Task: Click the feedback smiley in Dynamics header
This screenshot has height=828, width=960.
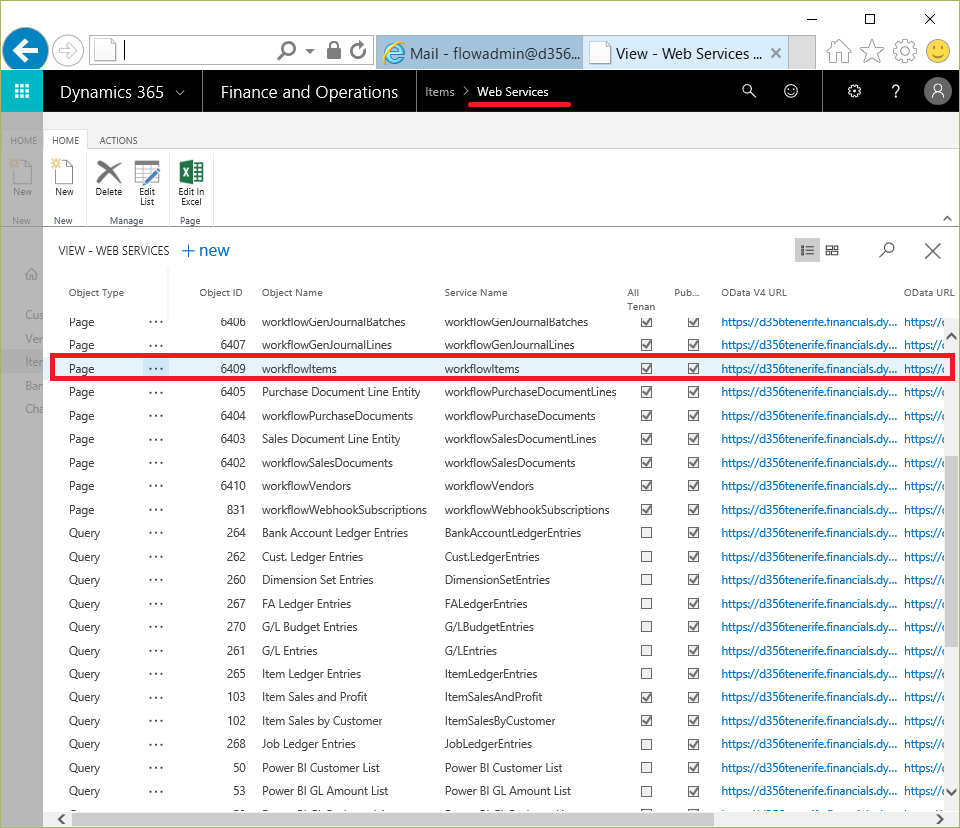Action: click(791, 91)
